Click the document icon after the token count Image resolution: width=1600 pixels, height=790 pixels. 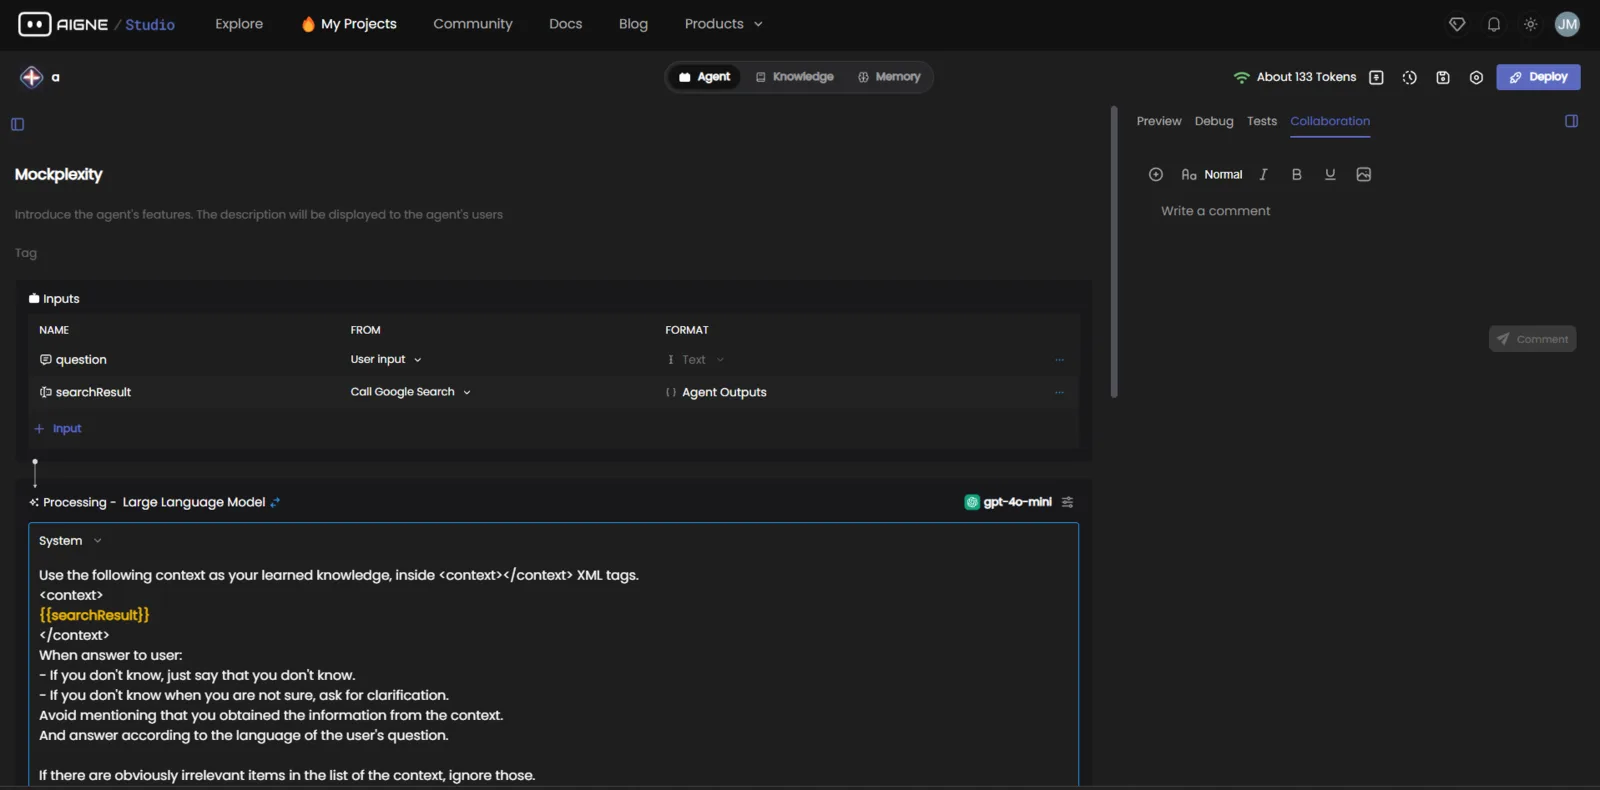coord(1376,77)
